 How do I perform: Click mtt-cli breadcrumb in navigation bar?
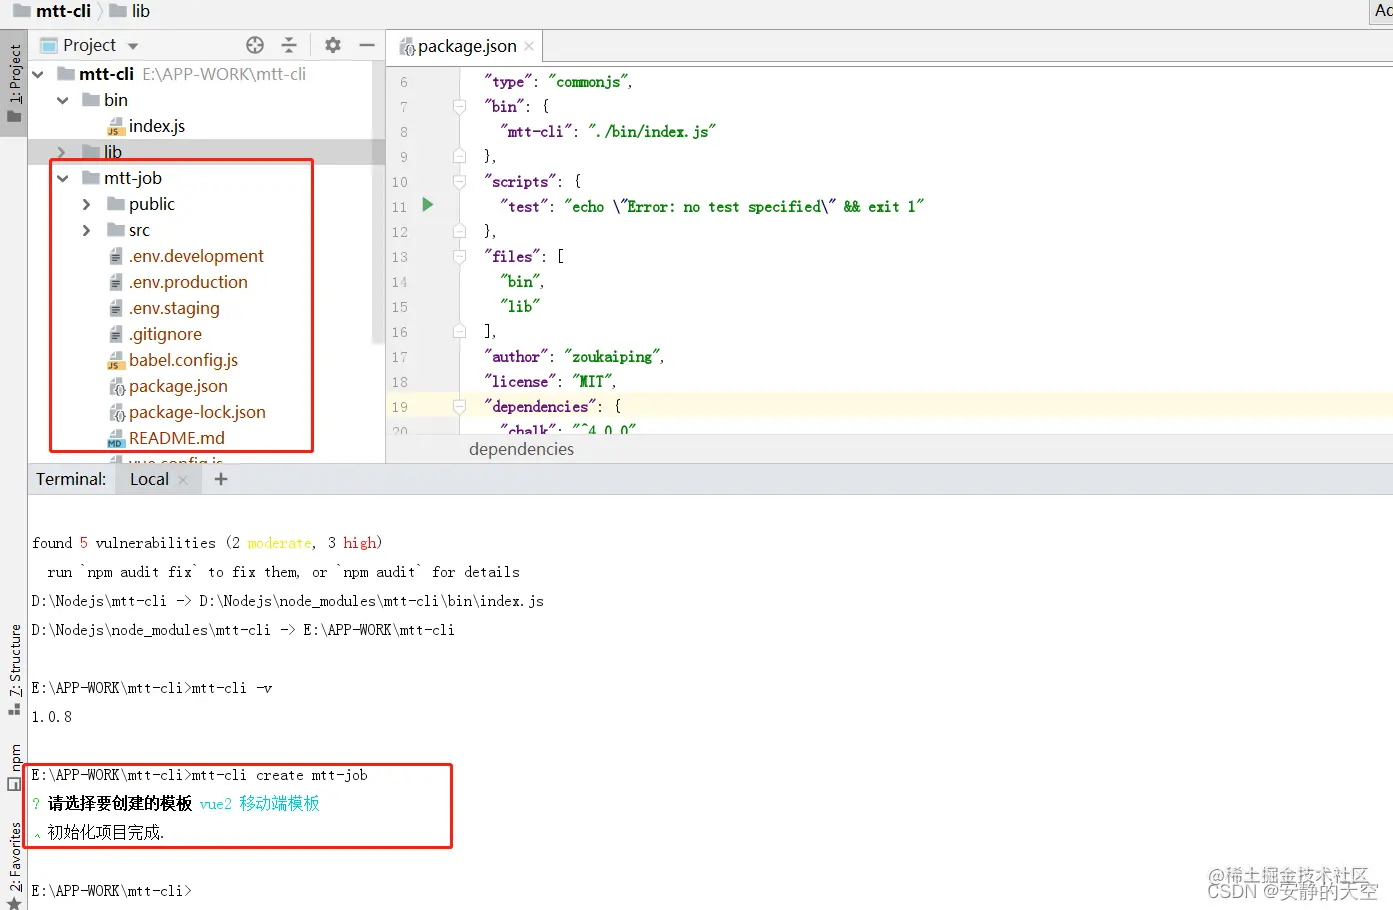(x=52, y=11)
